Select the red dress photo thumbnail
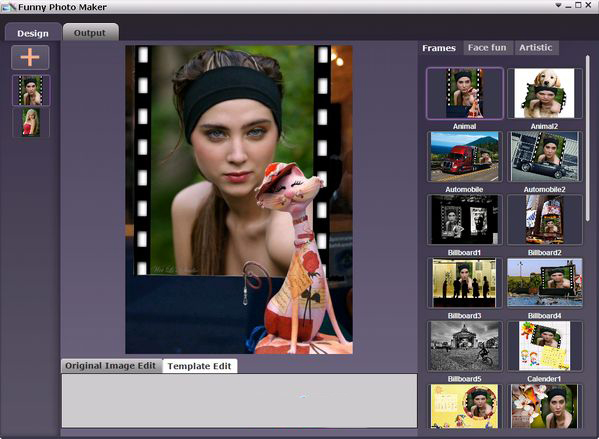This screenshot has height=439, width=599. click(x=31, y=122)
